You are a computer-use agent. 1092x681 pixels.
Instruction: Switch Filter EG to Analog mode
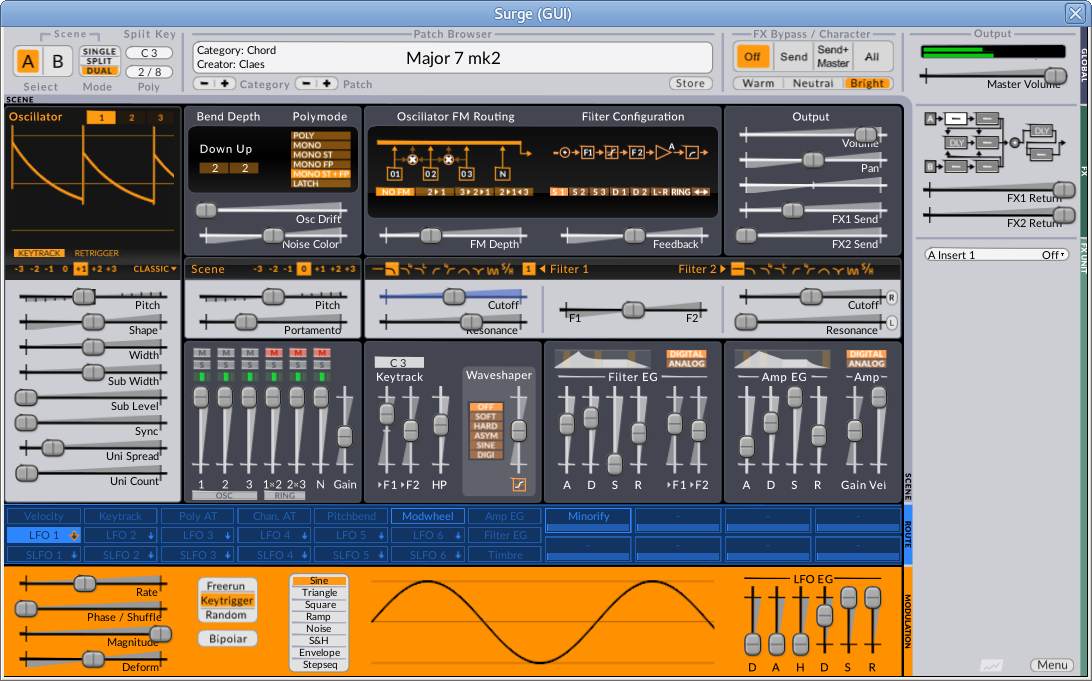coord(686,363)
